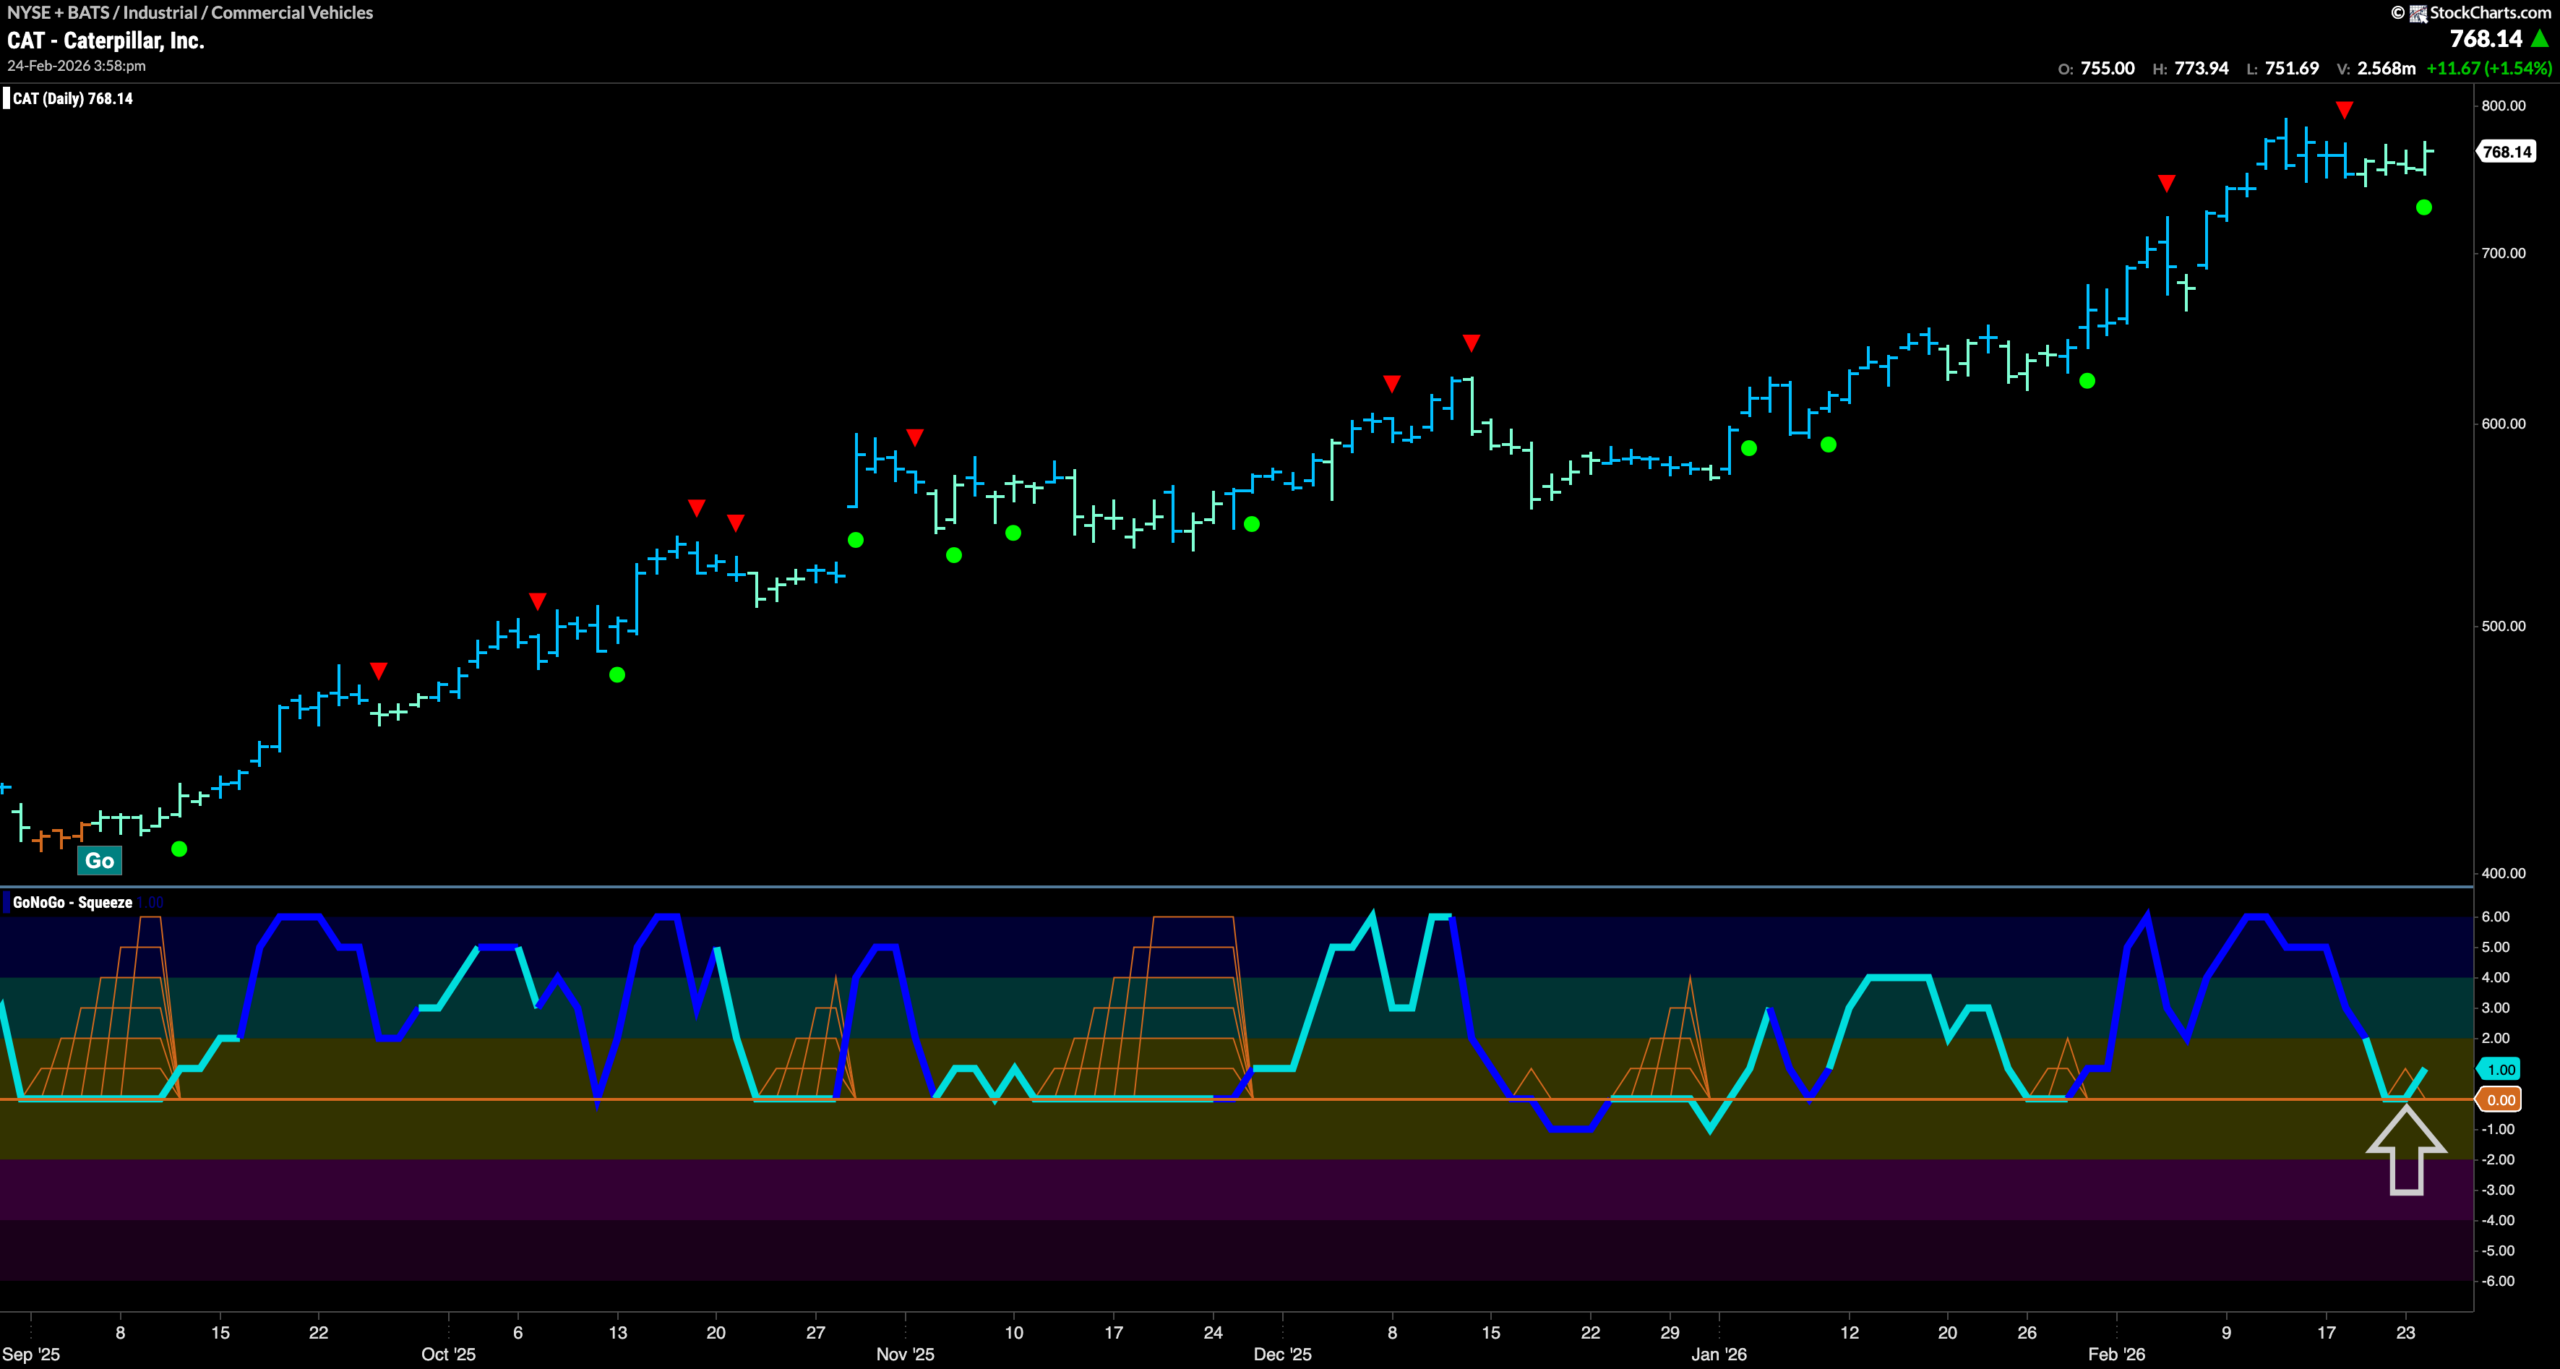Click the white legend marker before CAT (Daily)

pos(6,98)
